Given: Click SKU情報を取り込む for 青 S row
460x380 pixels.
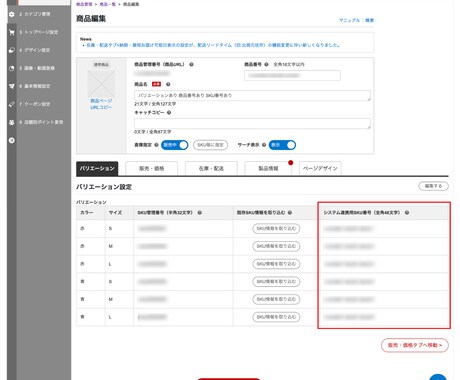Looking at the screenshot, I should click(276, 282).
